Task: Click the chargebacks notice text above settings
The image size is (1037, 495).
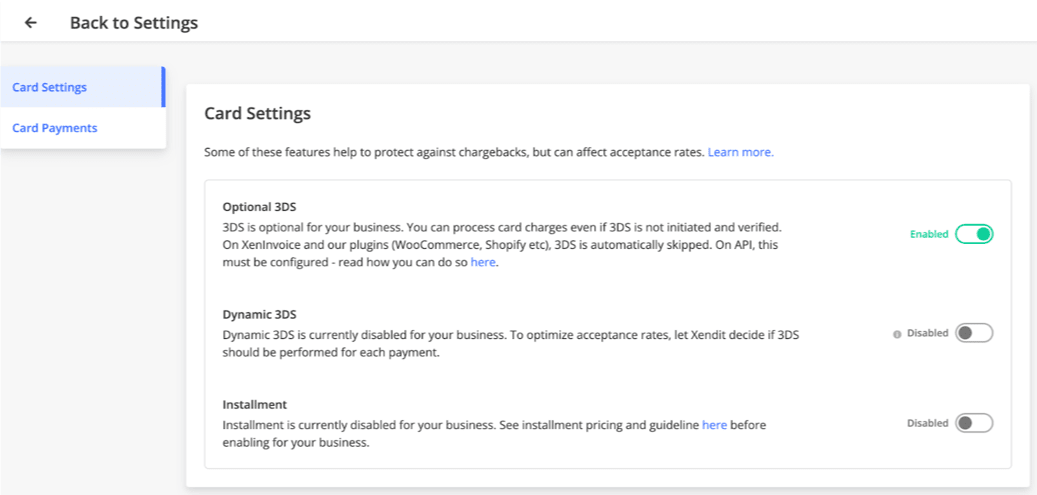Action: pos(455,152)
